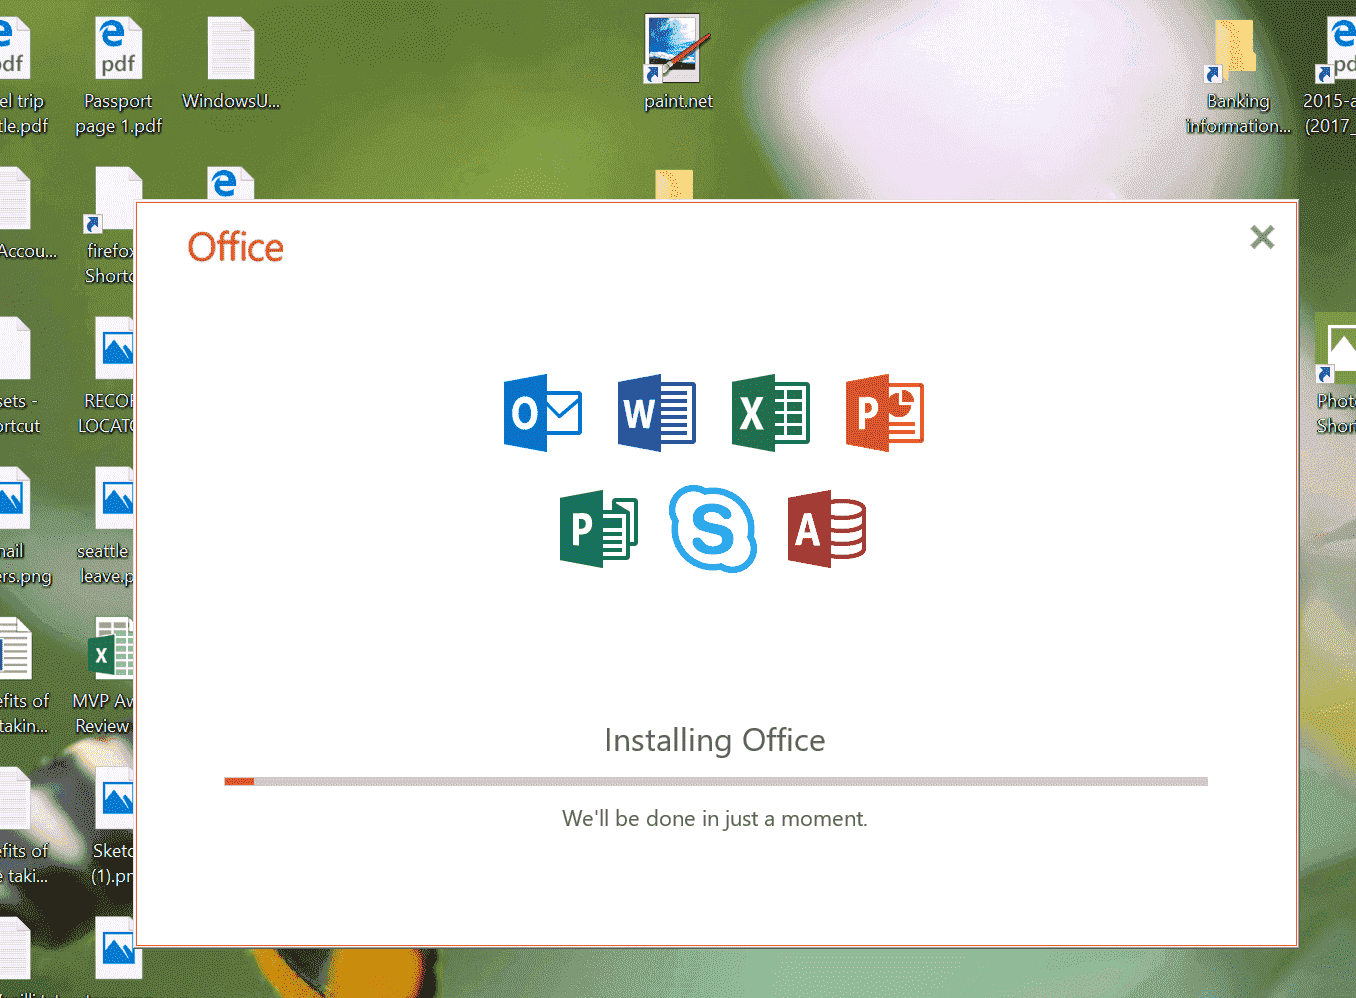Click the Office logo text
This screenshot has width=1356, height=998.
tap(236, 247)
